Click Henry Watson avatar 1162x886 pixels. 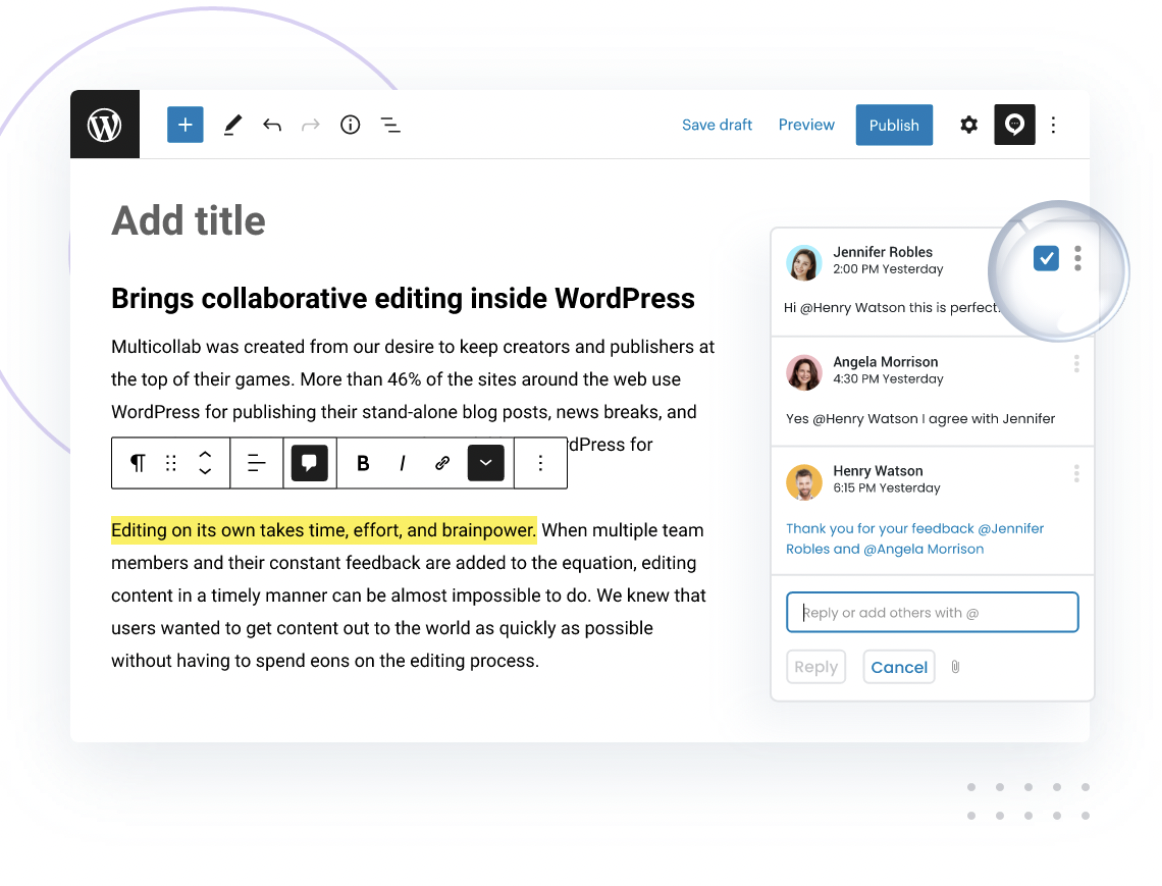pyautogui.click(x=804, y=482)
